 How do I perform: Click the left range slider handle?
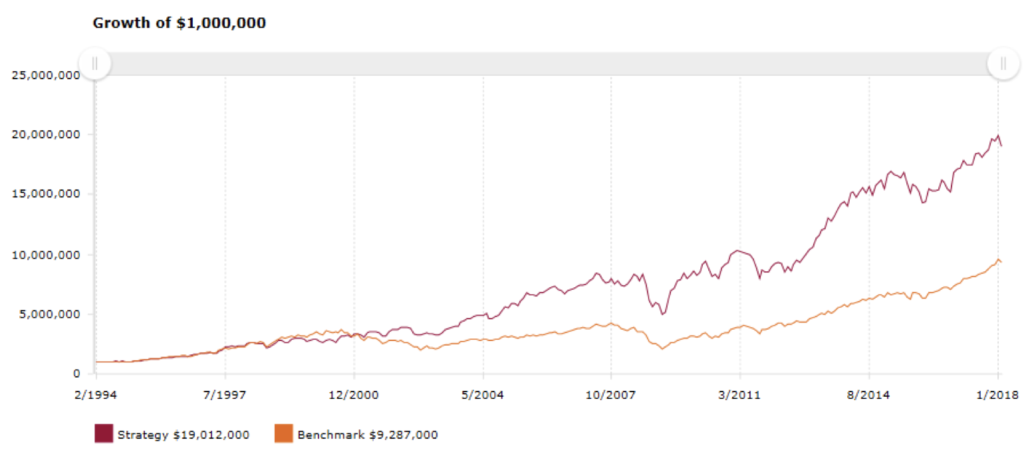pos(95,63)
